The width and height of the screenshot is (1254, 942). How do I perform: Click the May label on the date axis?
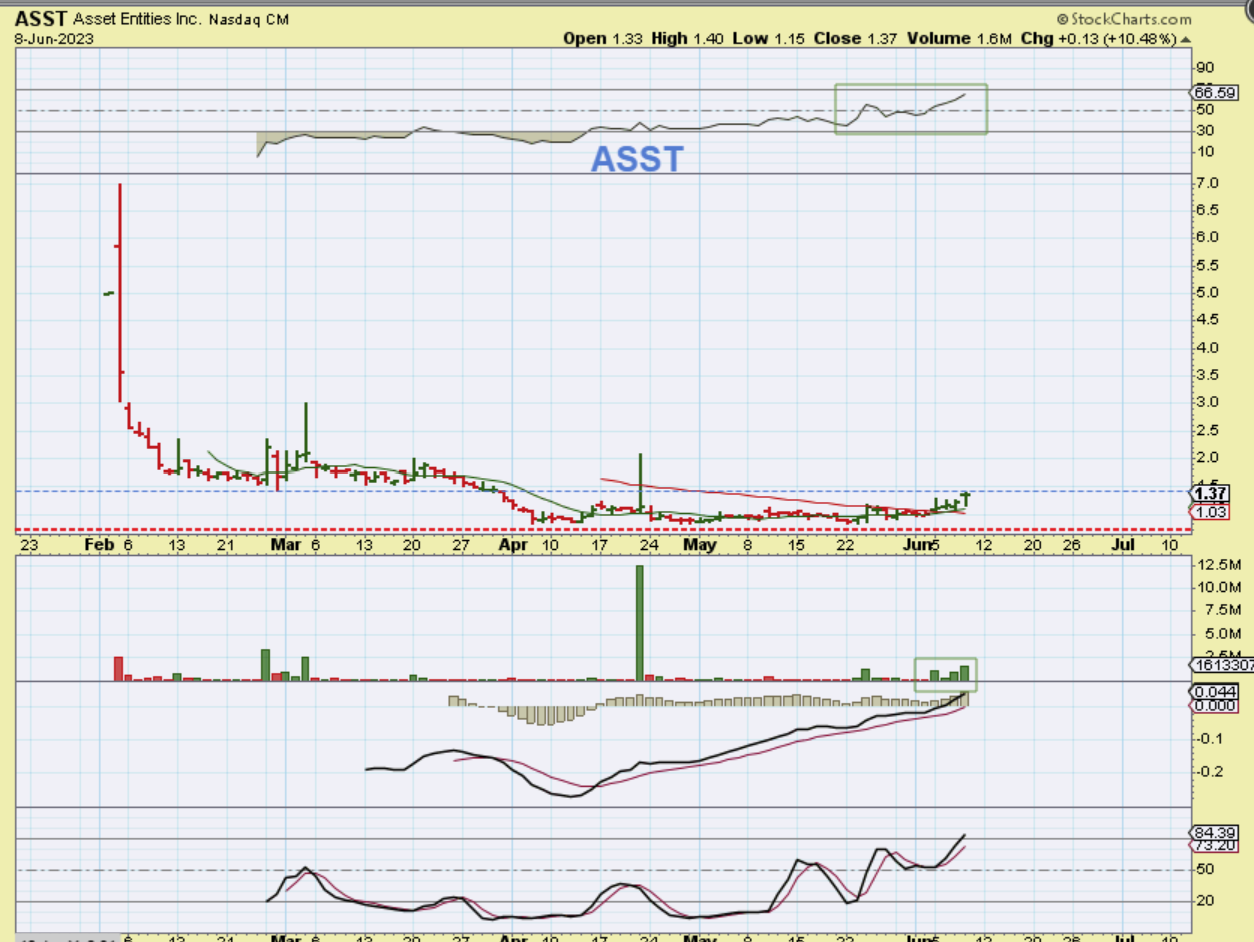coord(699,545)
